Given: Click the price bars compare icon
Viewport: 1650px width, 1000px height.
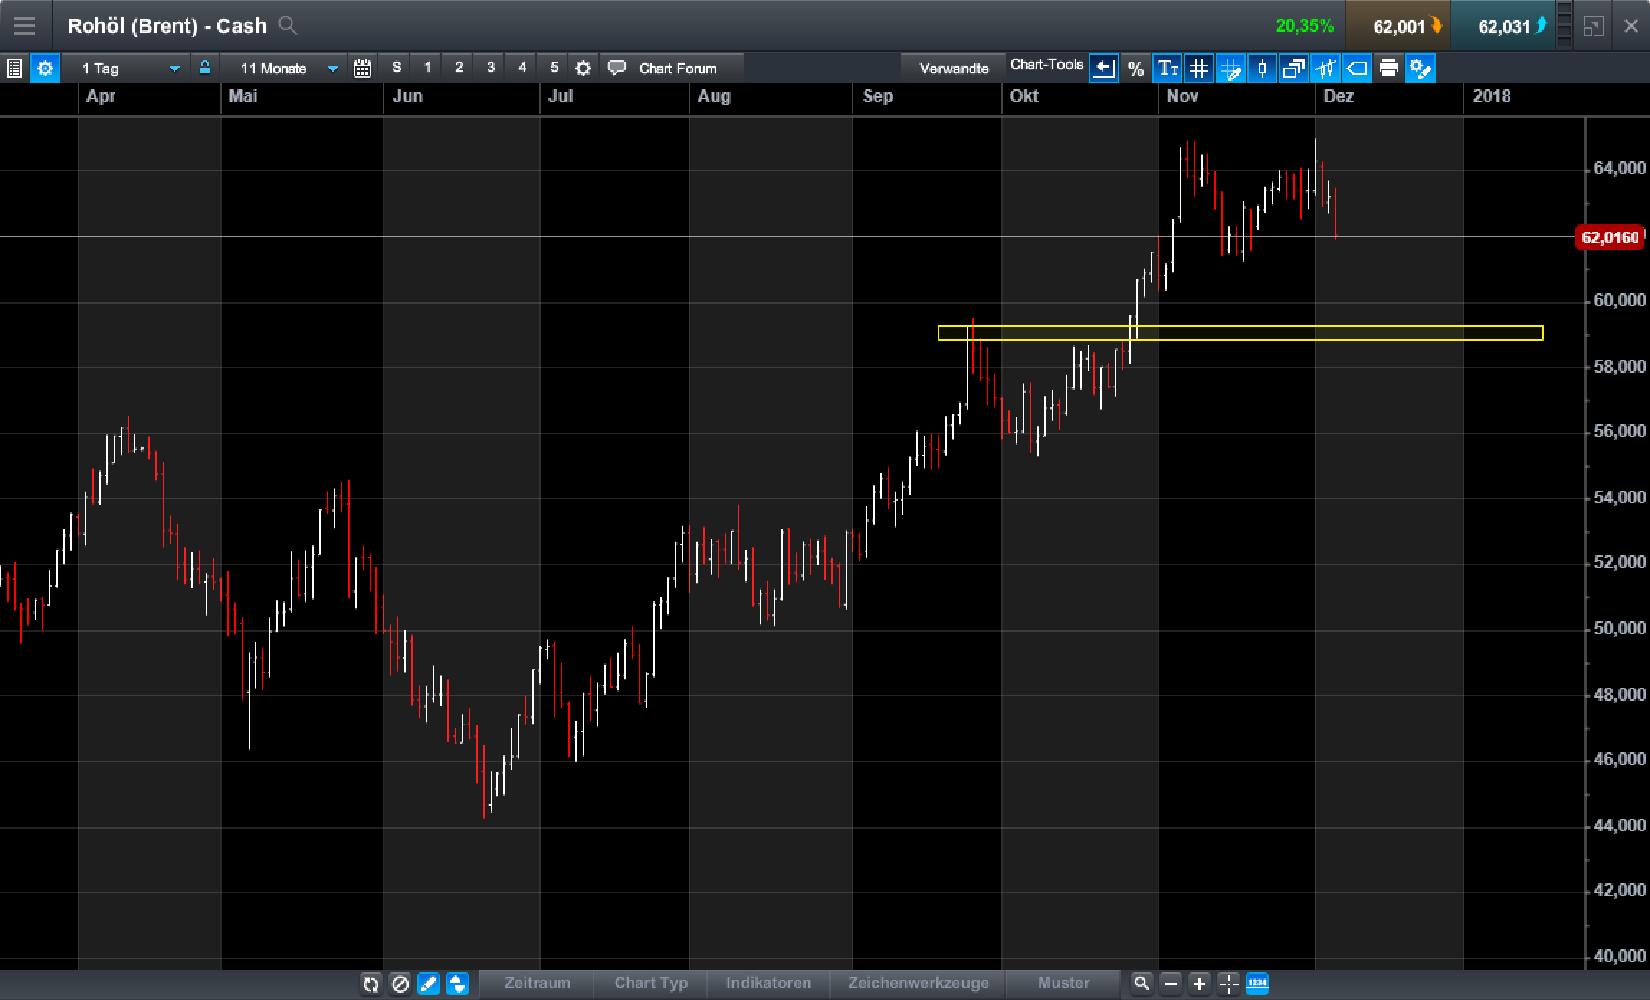Looking at the screenshot, I should [1325, 68].
